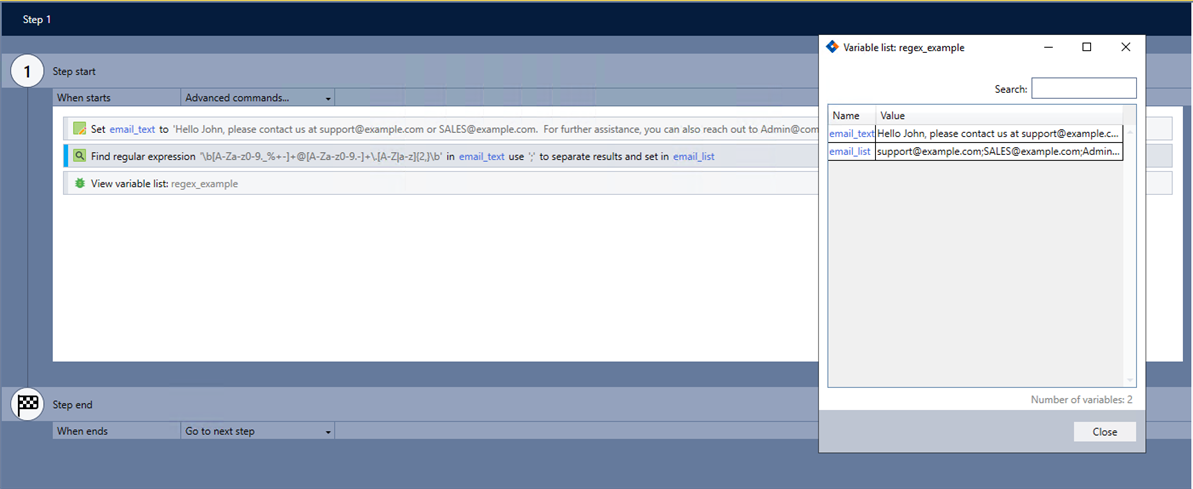This screenshot has width=1193, height=489.
Task: Click the Search input field
Action: 1083,89
